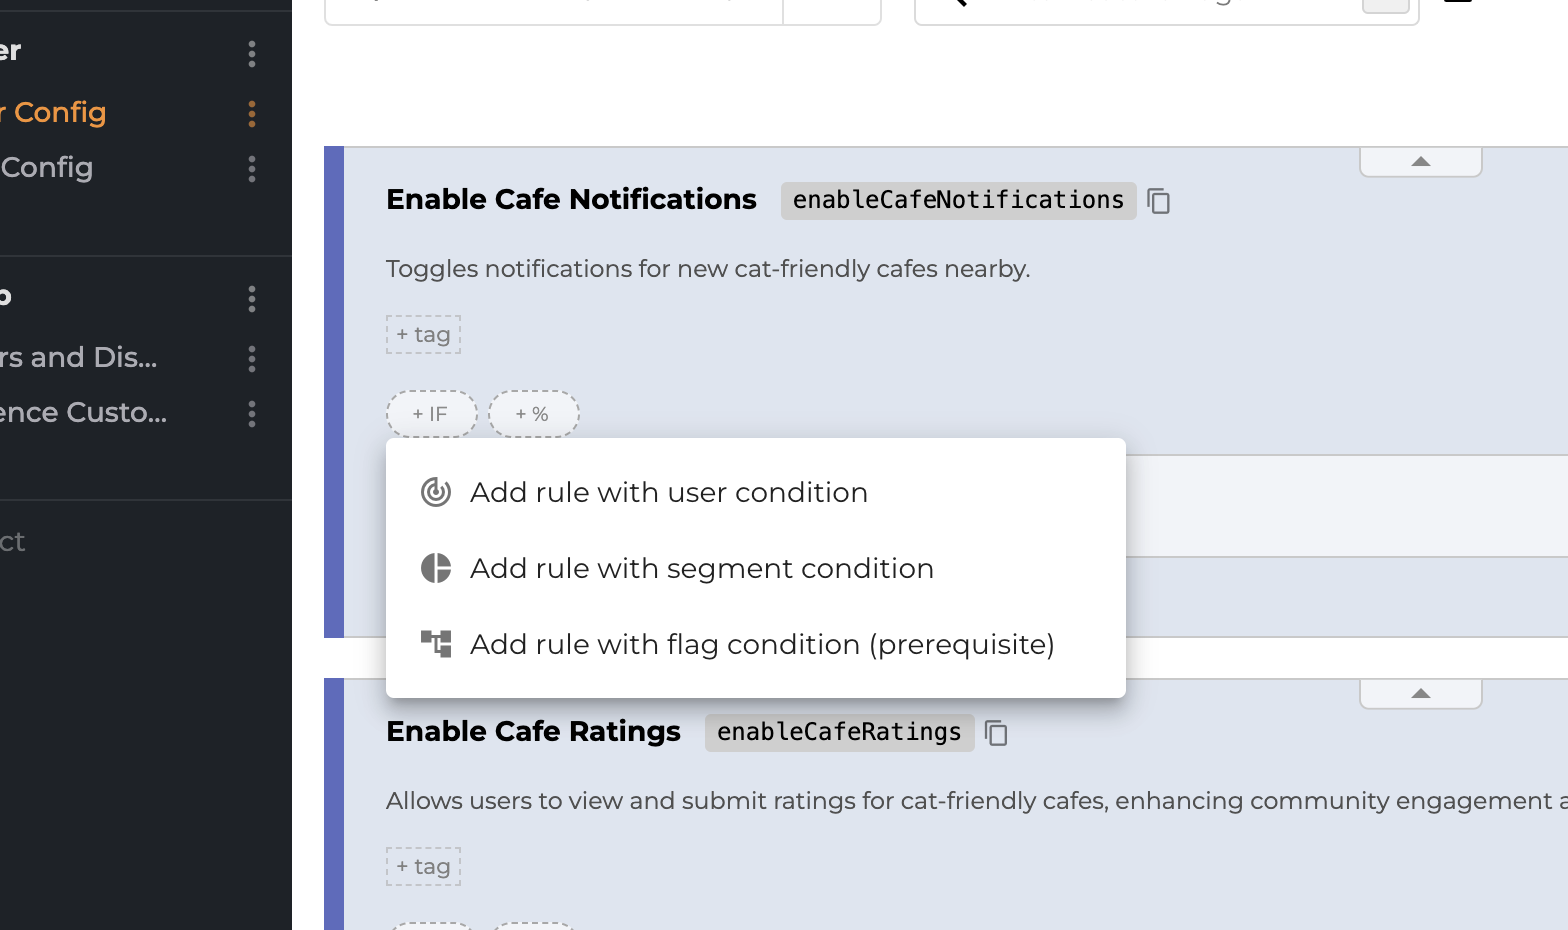Copy the enableCafeNotifications key
Screen dimensions: 1568x930
(x=1158, y=201)
